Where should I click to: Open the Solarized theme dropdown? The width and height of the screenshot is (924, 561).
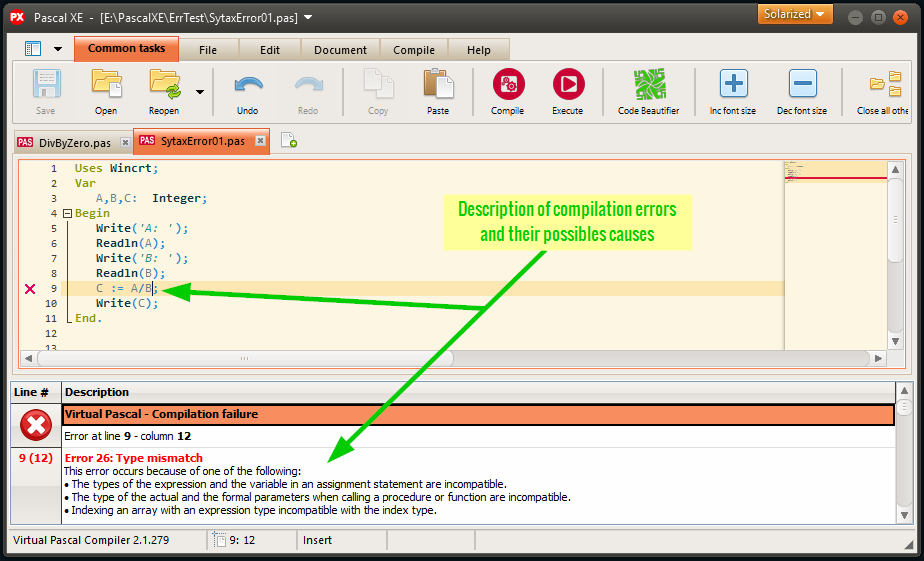pos(795,14)
